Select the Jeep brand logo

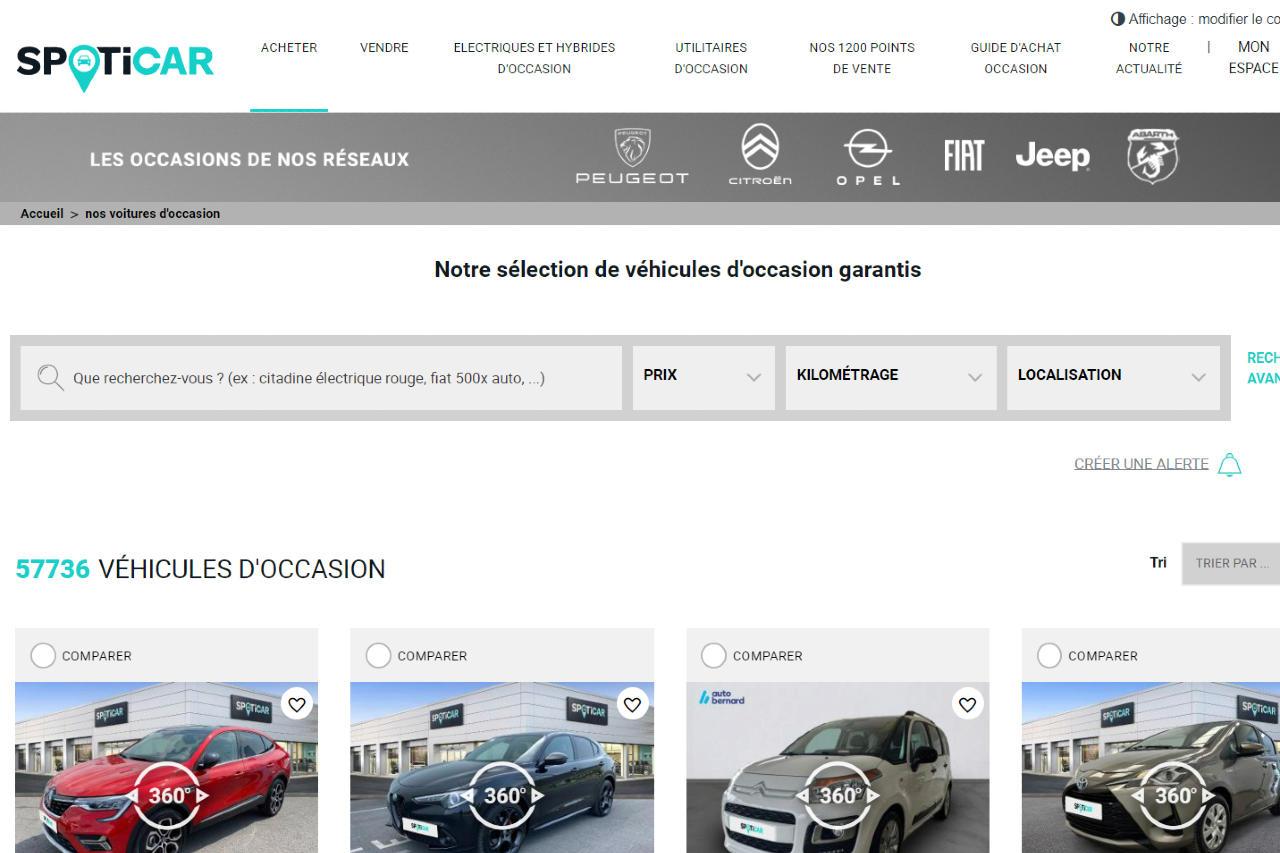point(1053,156)
